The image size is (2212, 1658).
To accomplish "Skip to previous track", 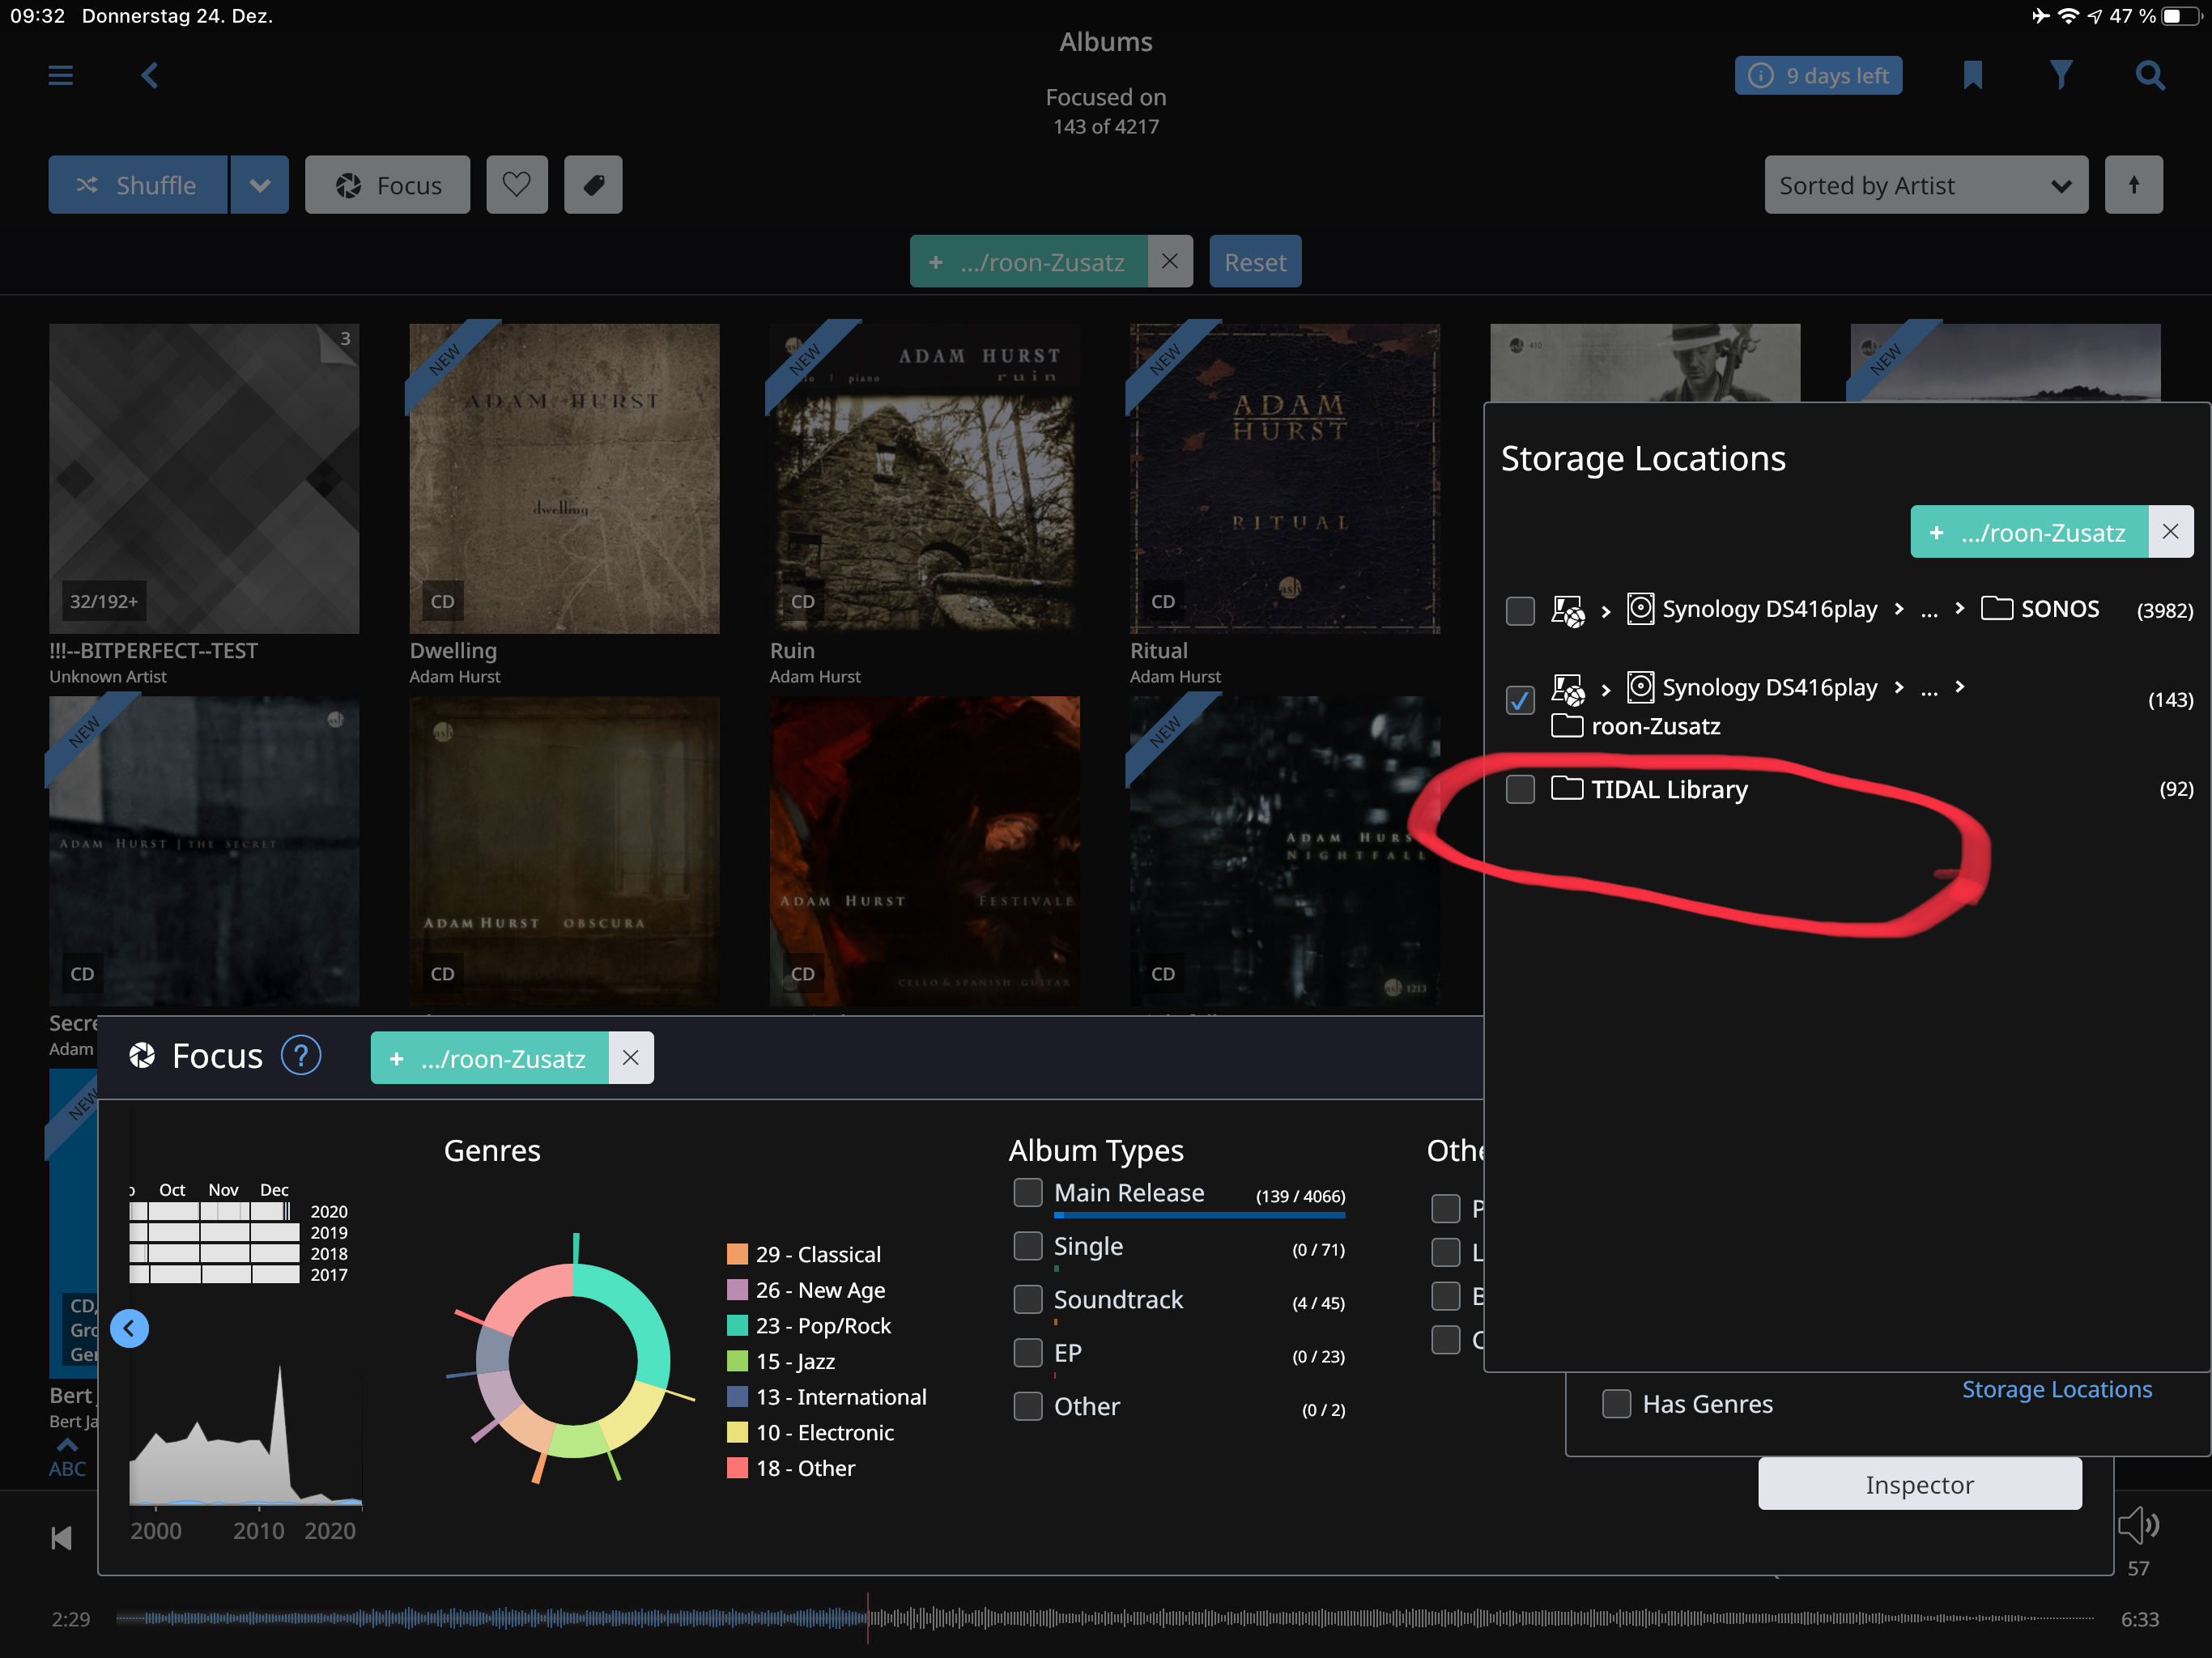I will coord(61,1538).
